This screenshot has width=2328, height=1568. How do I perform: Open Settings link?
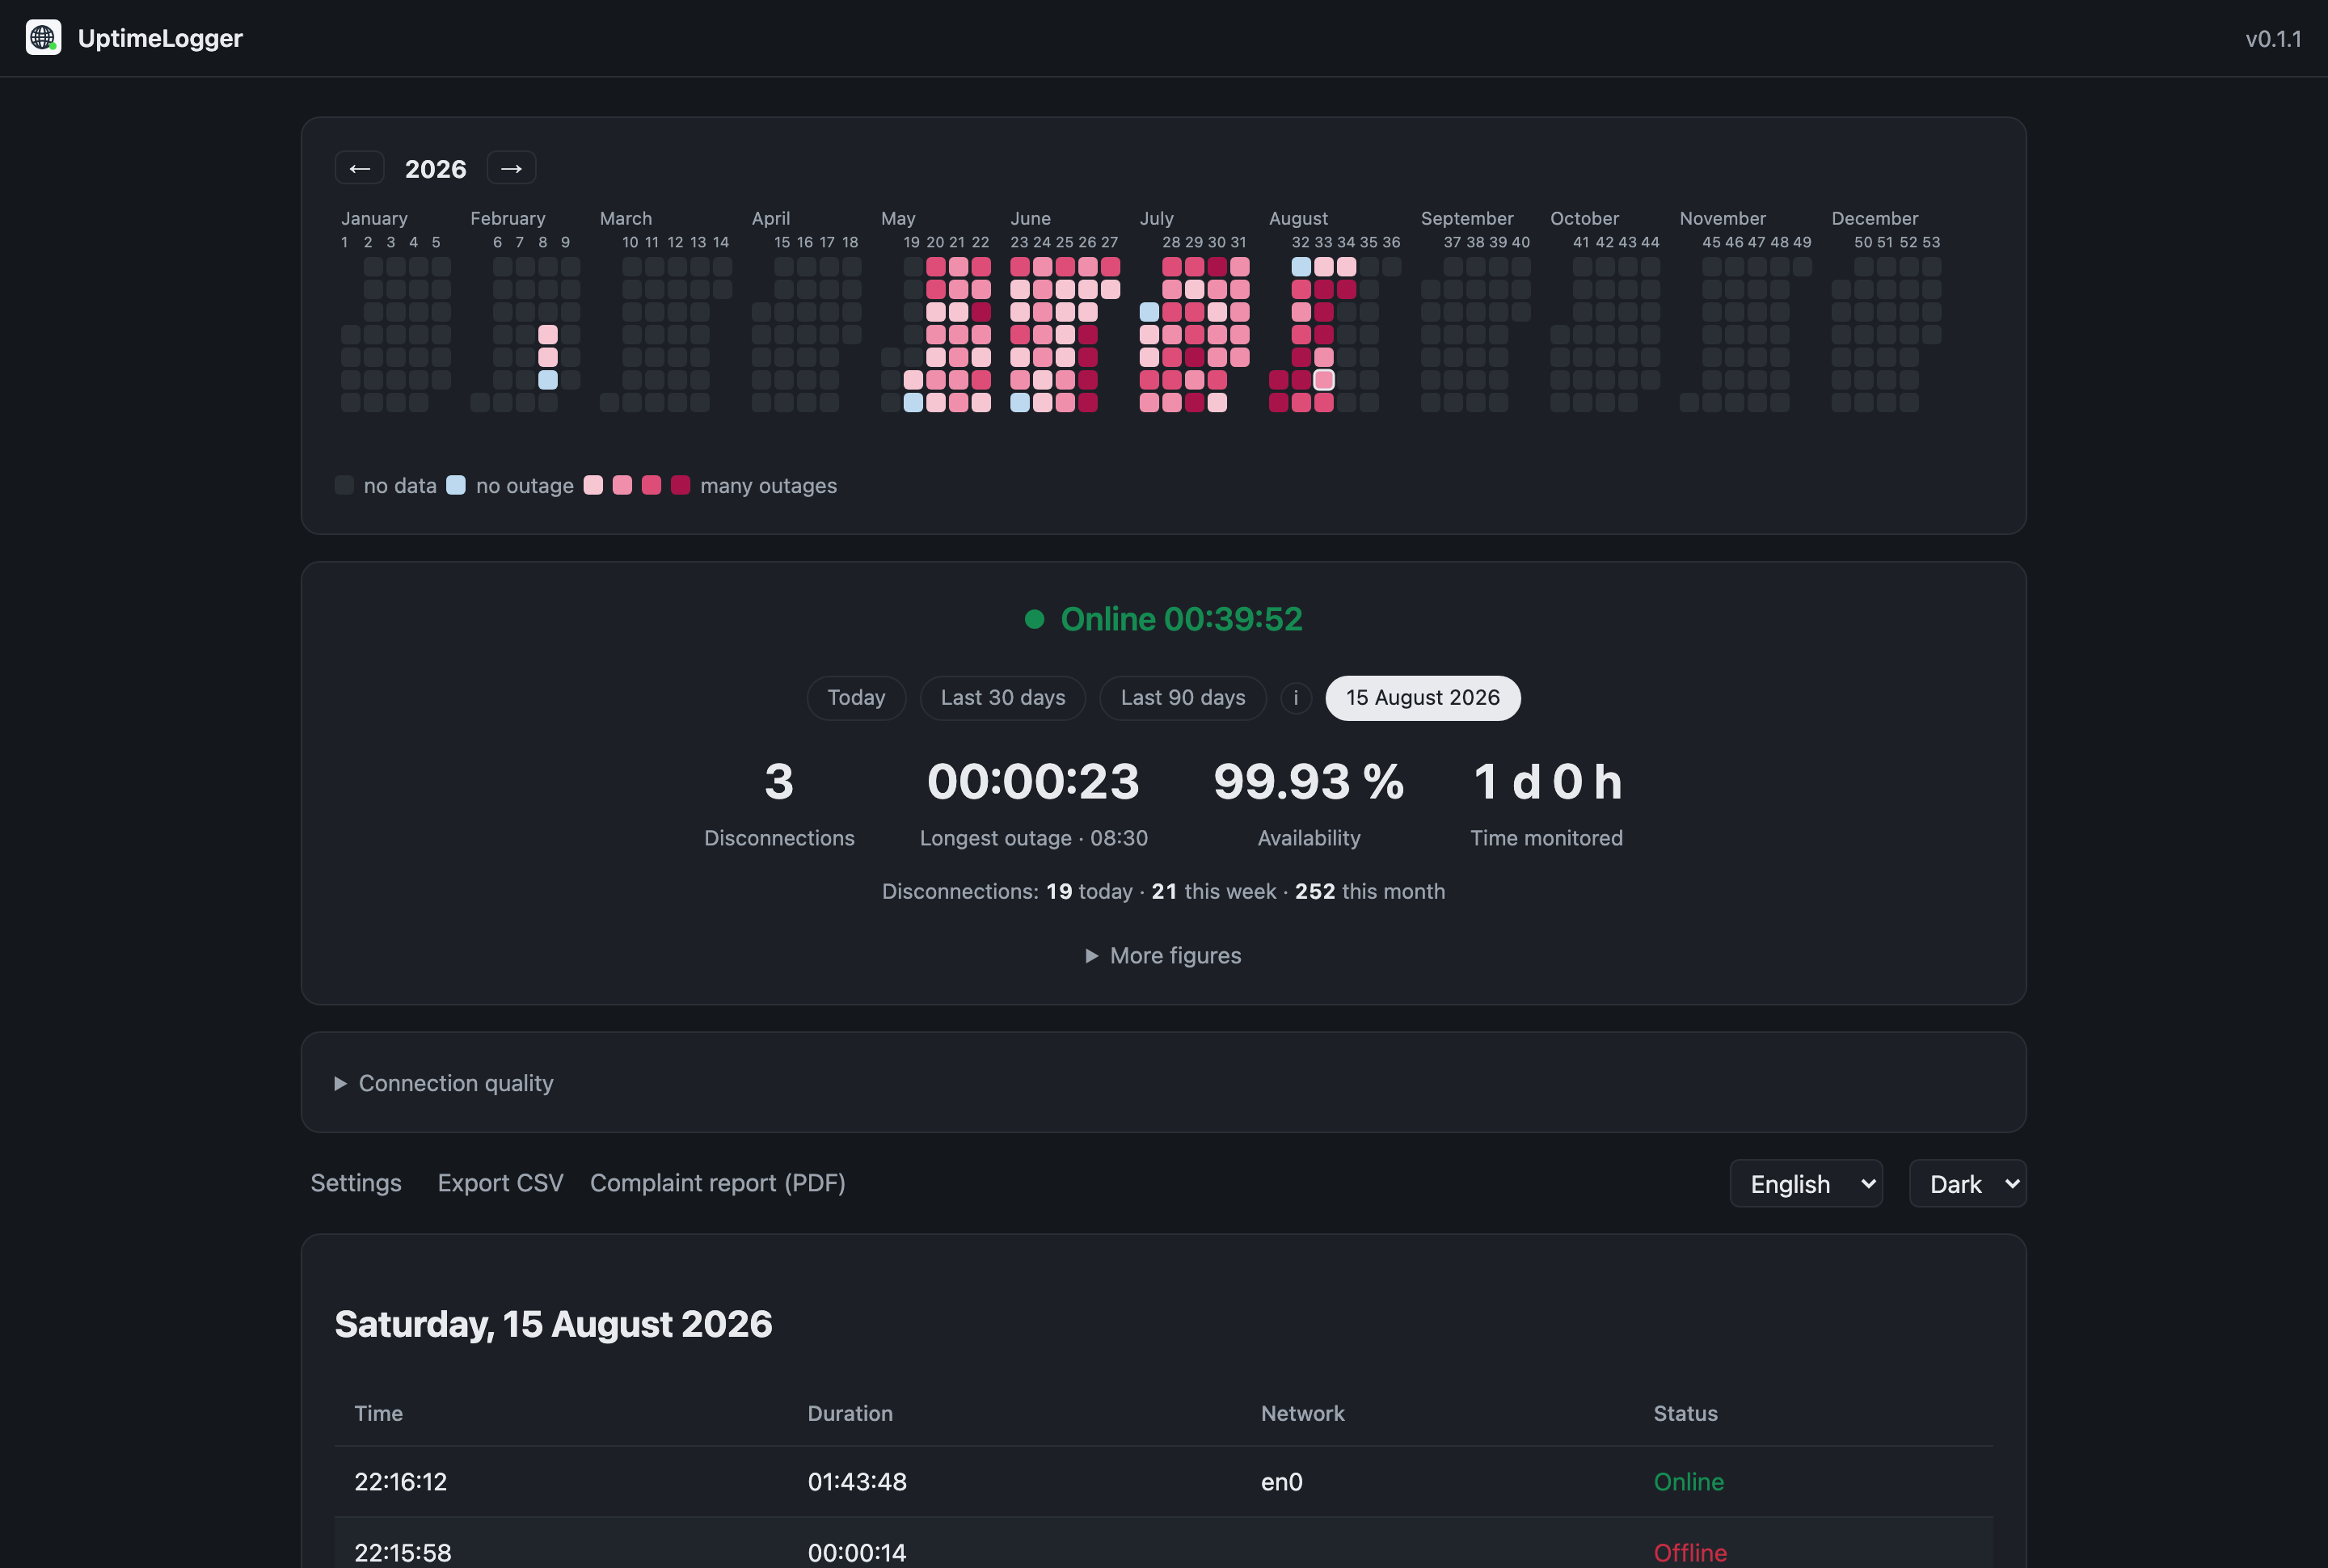[x=356, y=1183]
